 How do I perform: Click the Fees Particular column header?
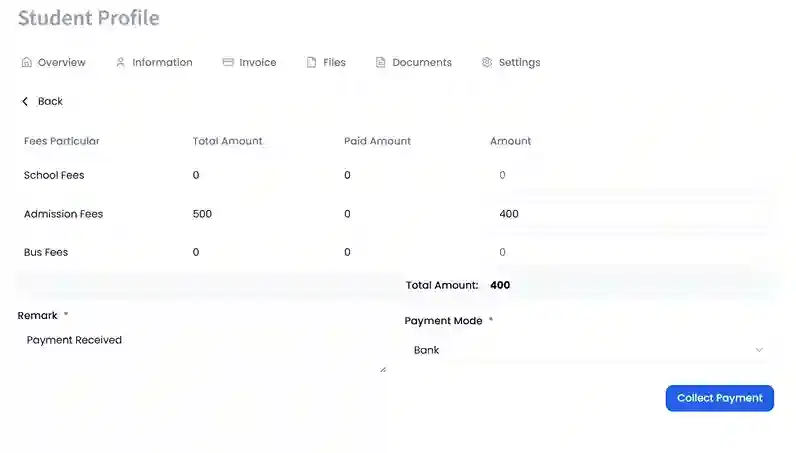pos(62,141)
